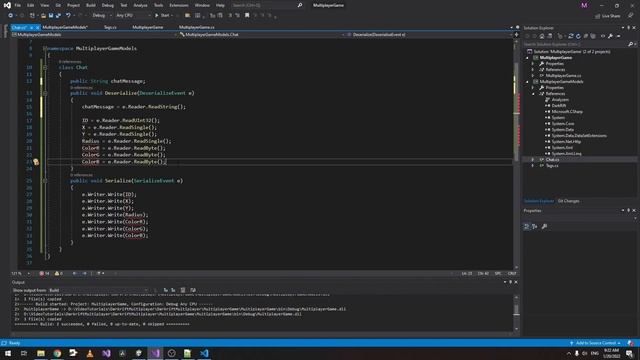640x360 pixels.
Task: Open the Debug configuration dropdown
Action: point(101,16)
